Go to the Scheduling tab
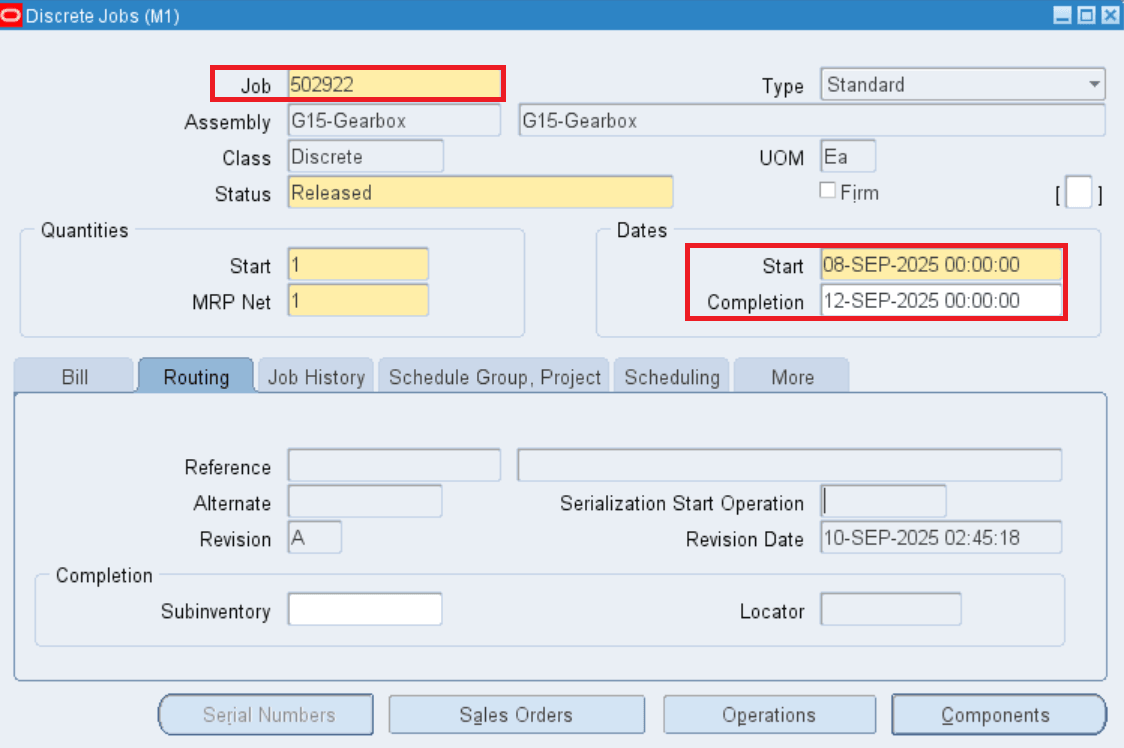The width and height of the screenshot is (1124, 748). click(671, 377)
